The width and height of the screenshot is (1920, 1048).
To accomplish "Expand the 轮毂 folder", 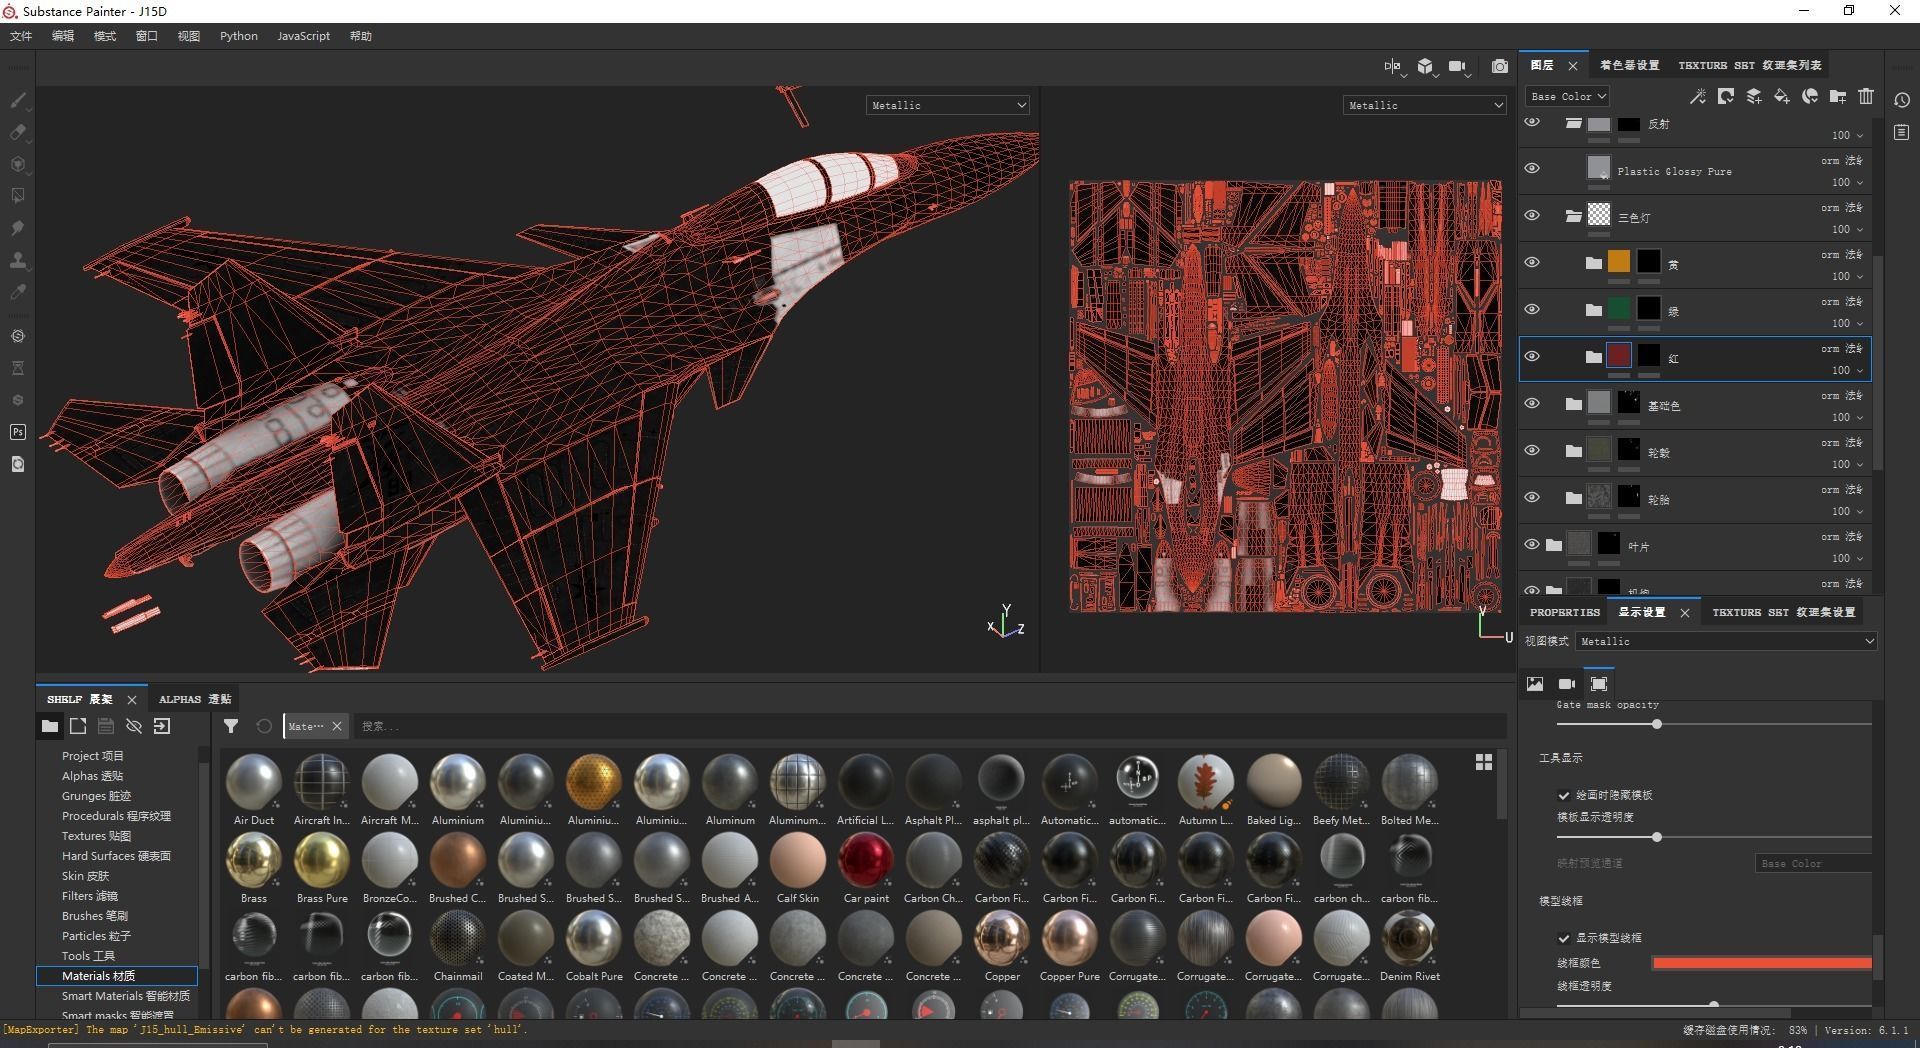I will click(1573, 451).
